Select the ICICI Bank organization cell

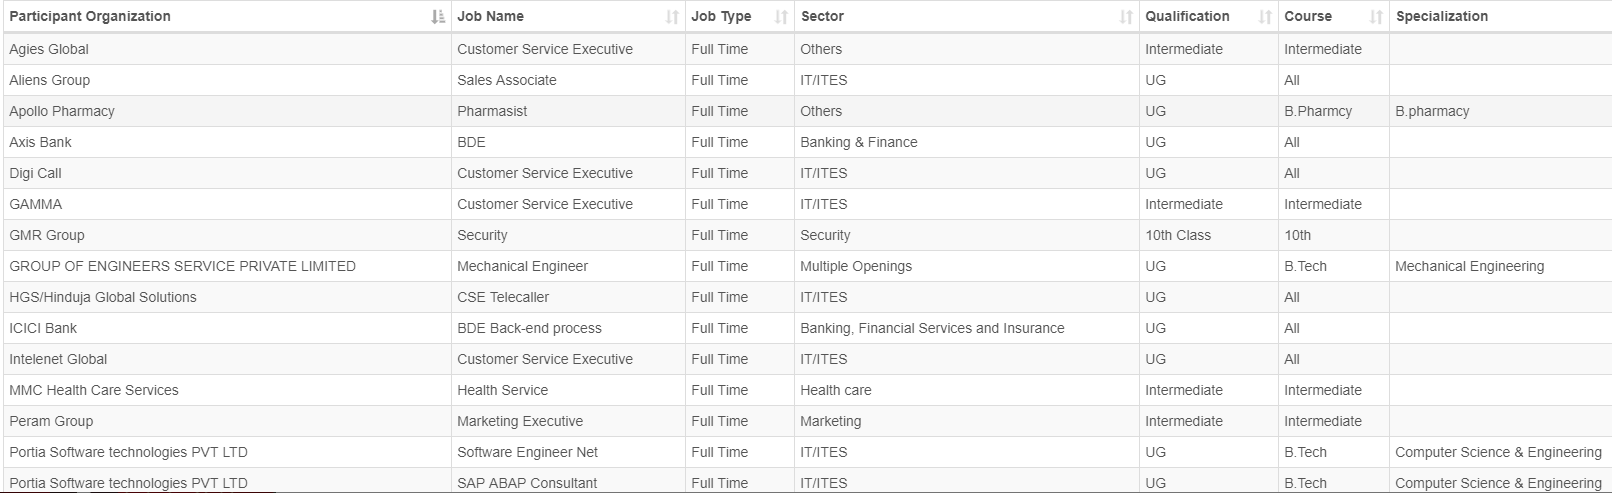click(x=43, y=328)
